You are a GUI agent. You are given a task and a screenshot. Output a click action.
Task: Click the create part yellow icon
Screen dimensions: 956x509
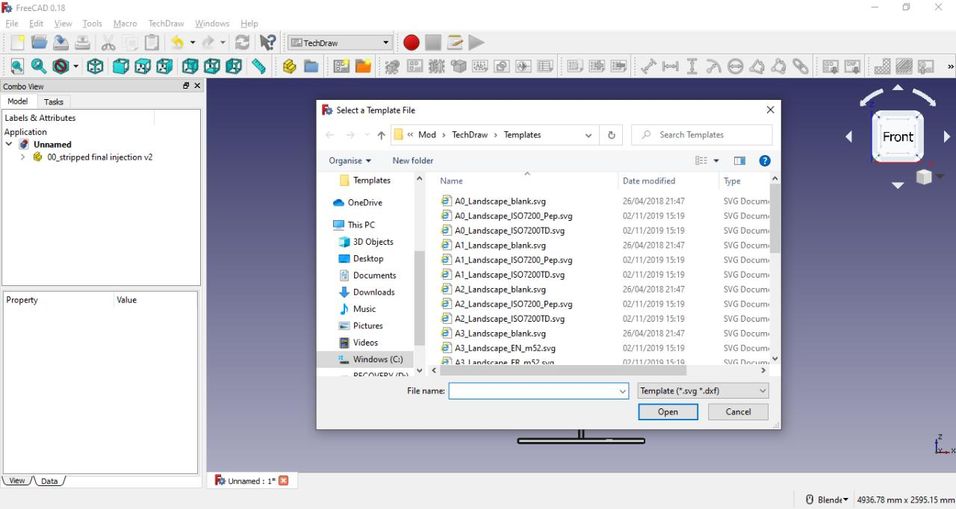pyautogui.click(x=290, y=66)
